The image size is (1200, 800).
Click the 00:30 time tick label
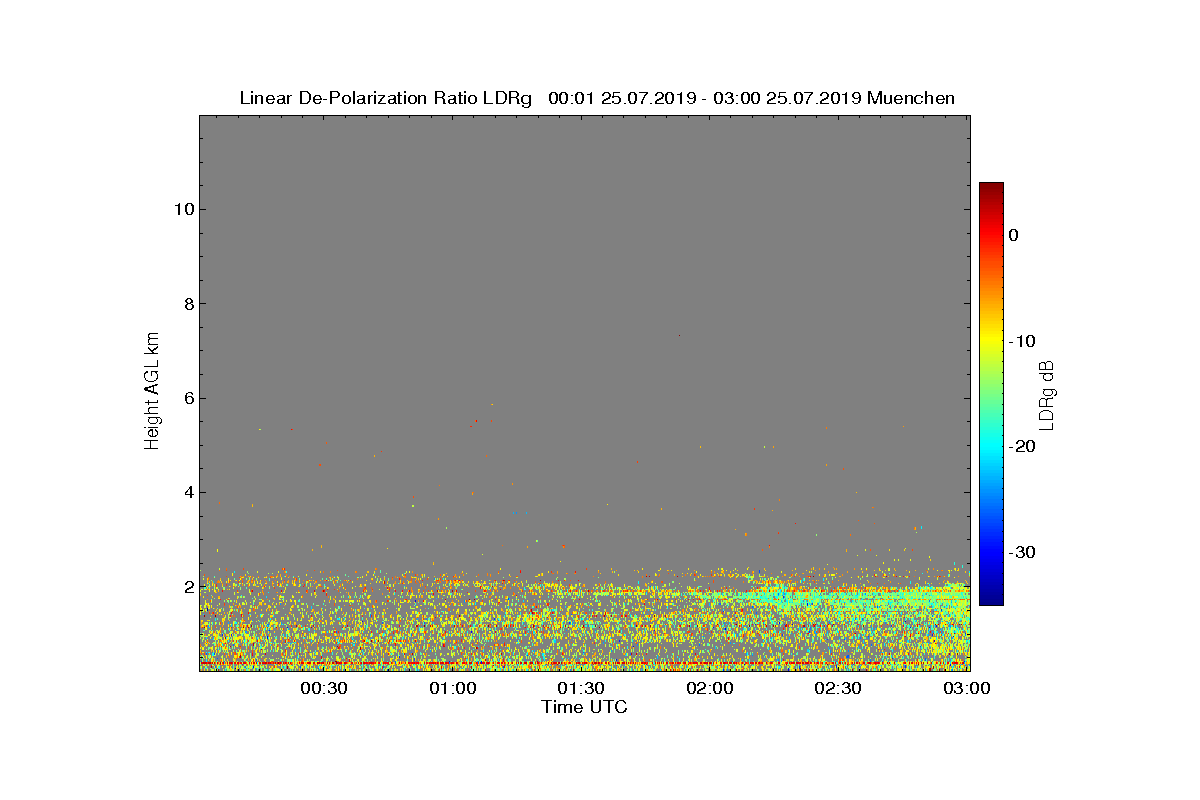pos(324,688)
